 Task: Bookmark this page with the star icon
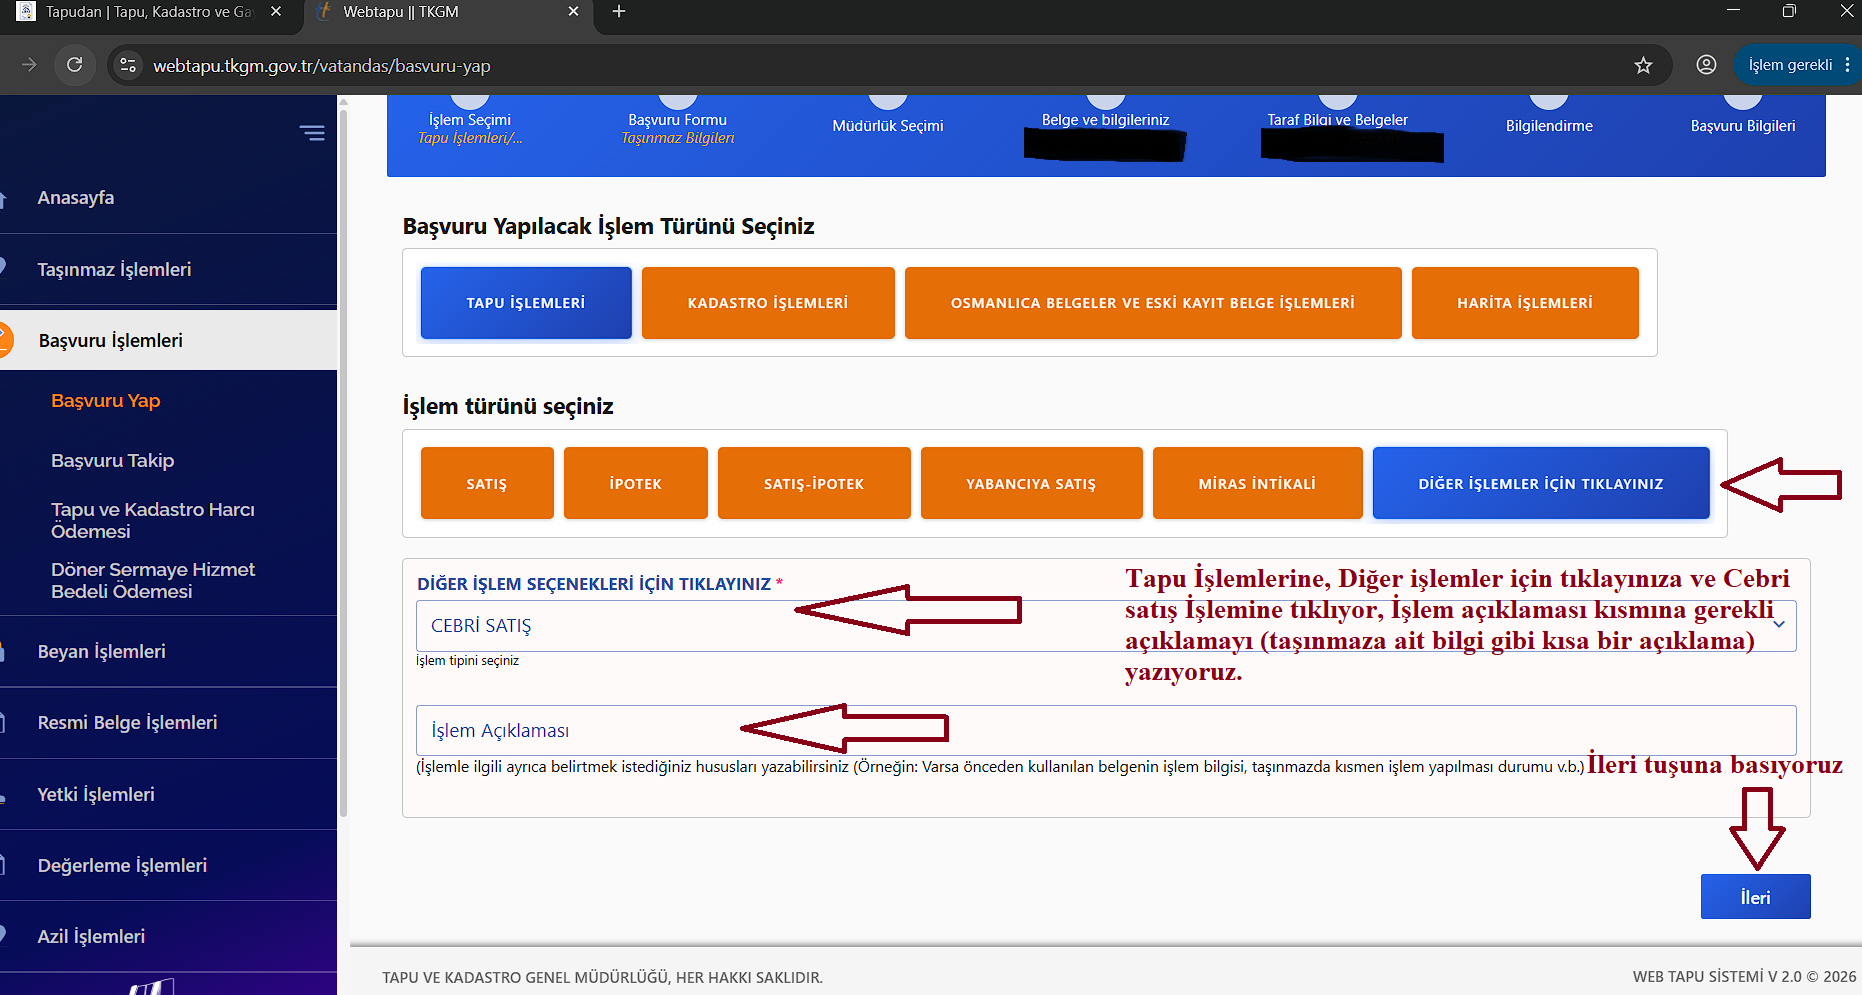pyautogui.click(x=1643, y=65)
